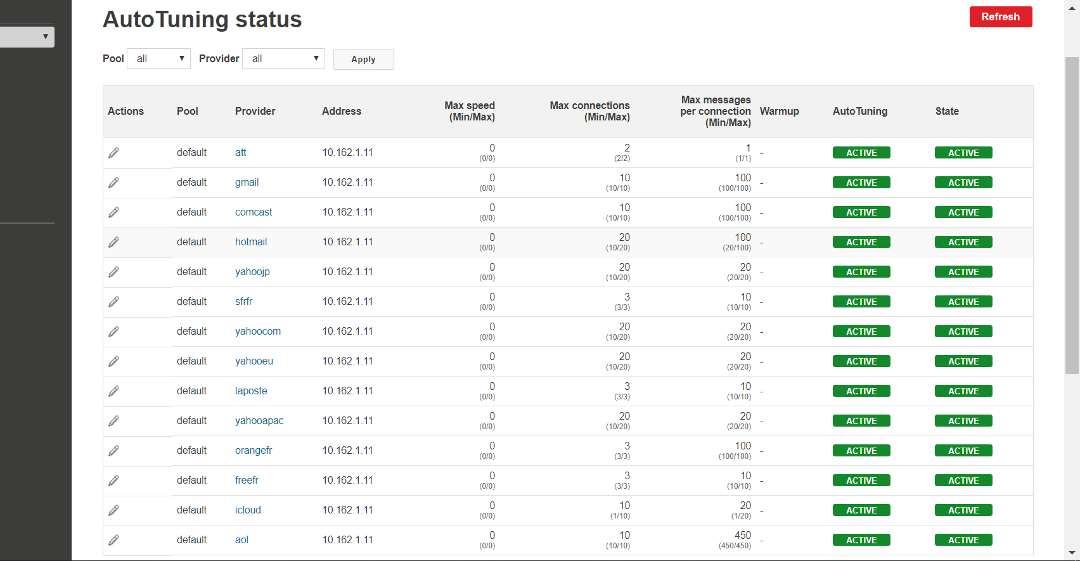Toggle State ACTIVE badge for gmail
Screen dimensions: 1080x561
(x=963, y=183)
